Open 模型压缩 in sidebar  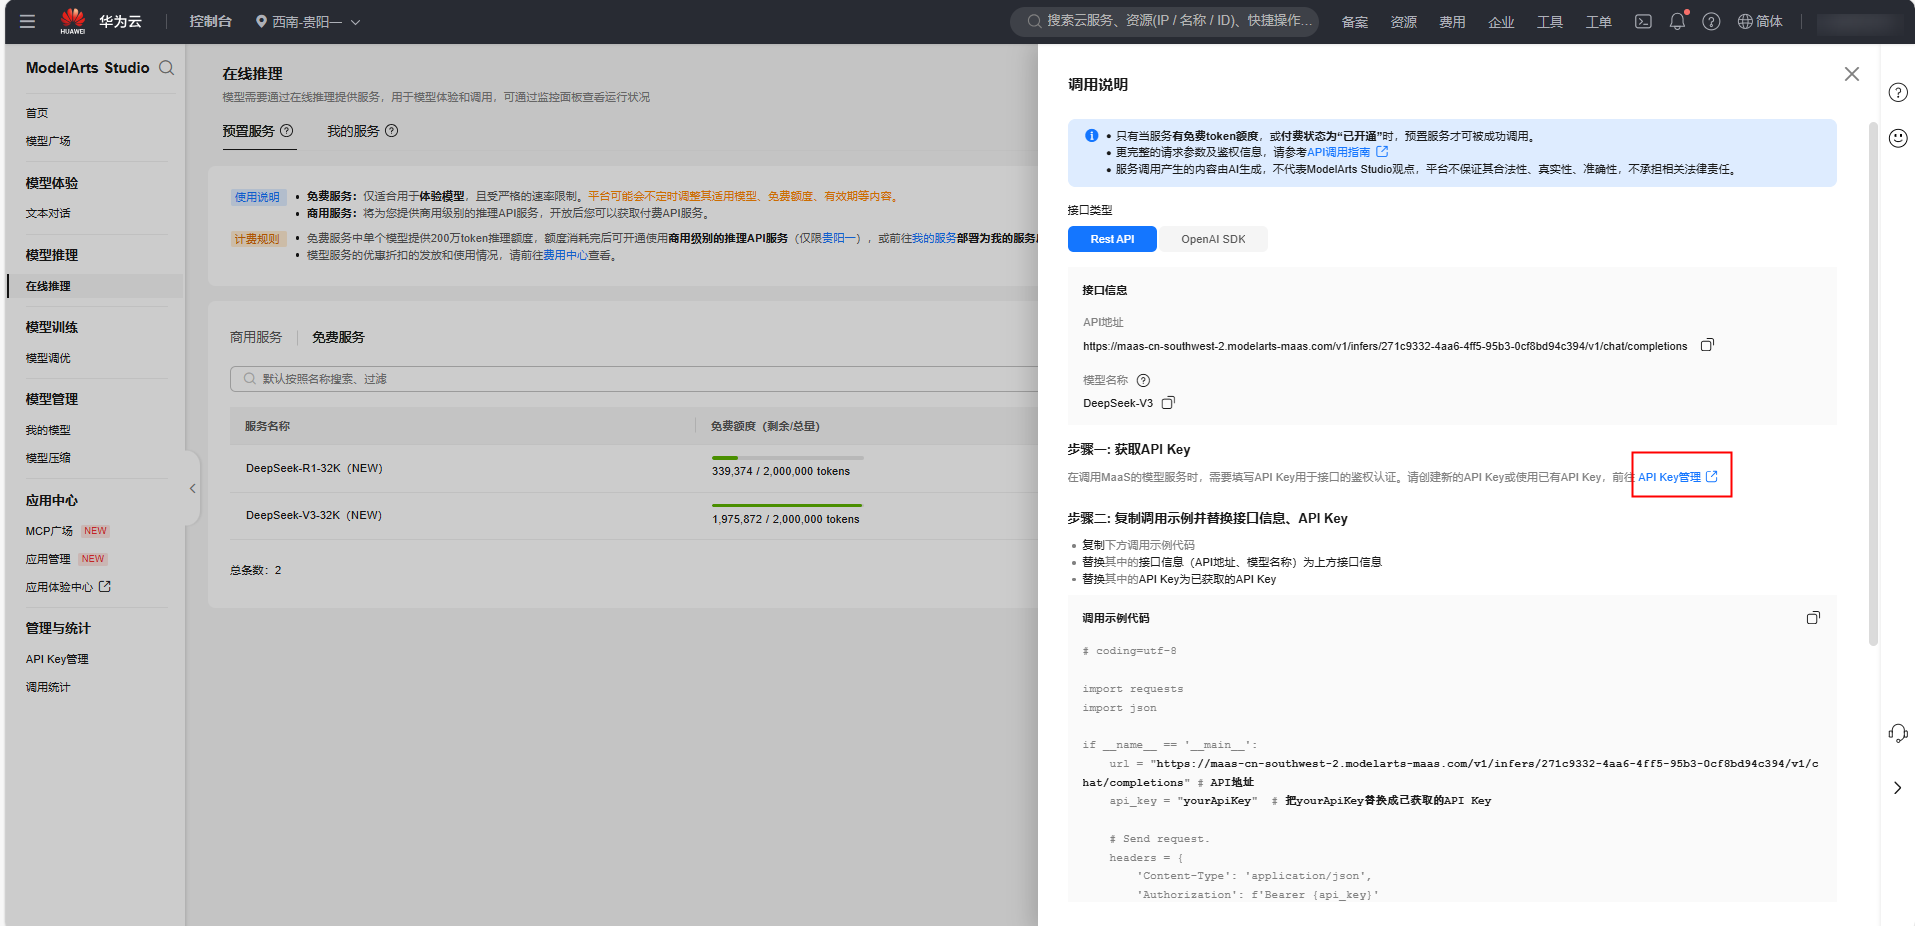[x=48, y=458]
